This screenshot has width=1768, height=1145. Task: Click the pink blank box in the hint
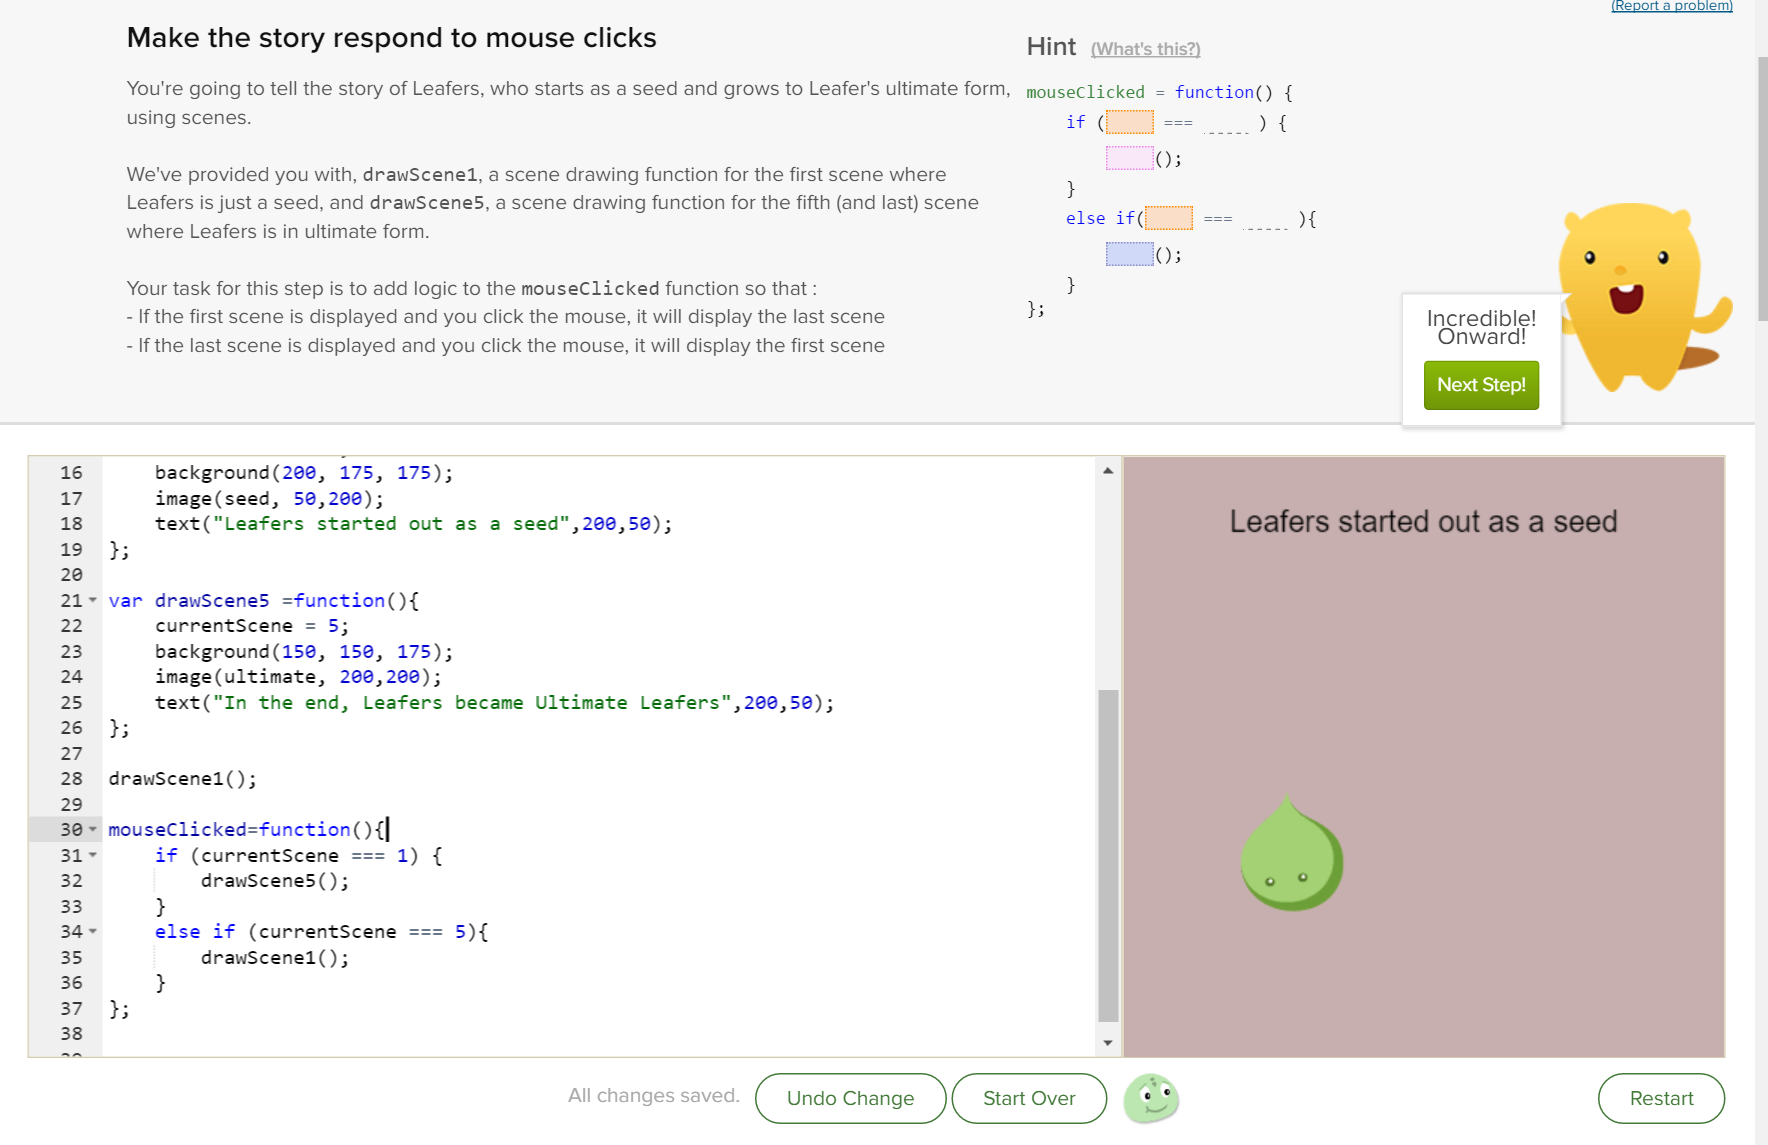(1130, 158)
